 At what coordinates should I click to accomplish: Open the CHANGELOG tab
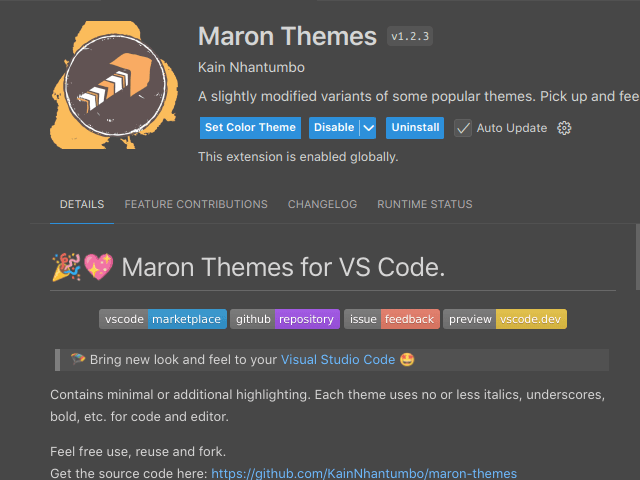tap(322, 204)
